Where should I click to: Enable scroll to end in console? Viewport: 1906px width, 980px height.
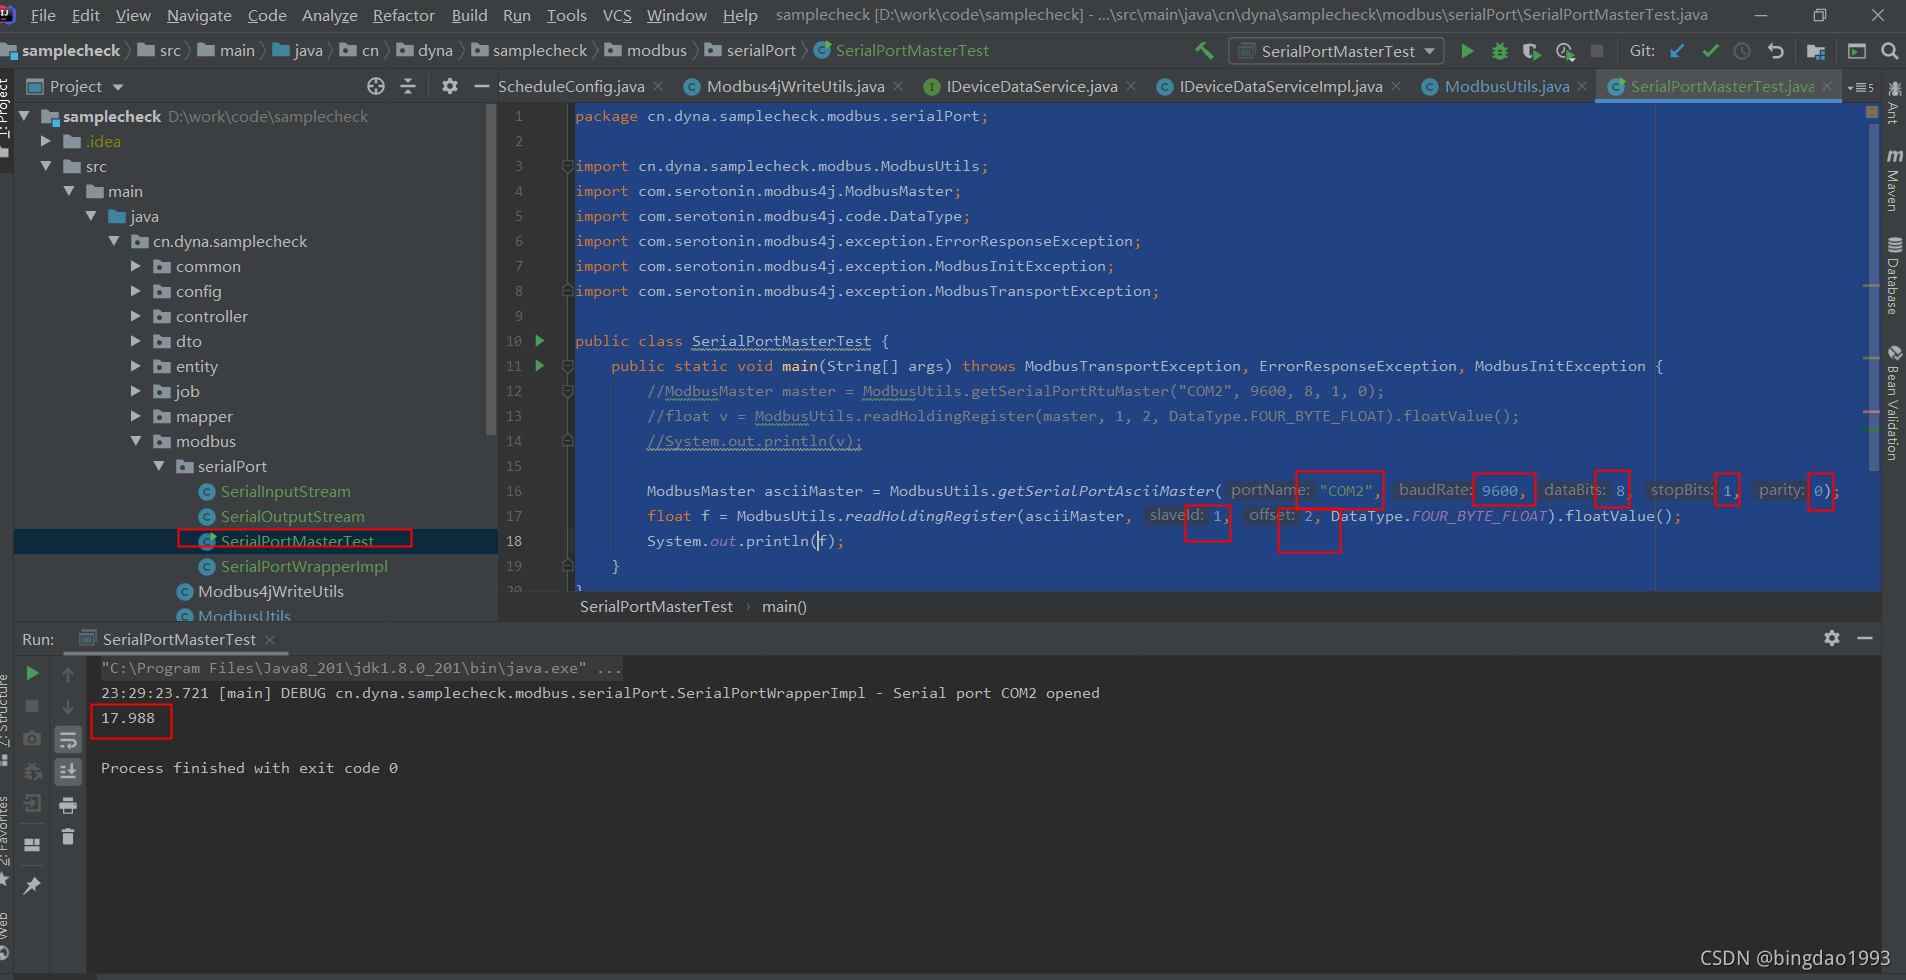(x=68, y=772)
